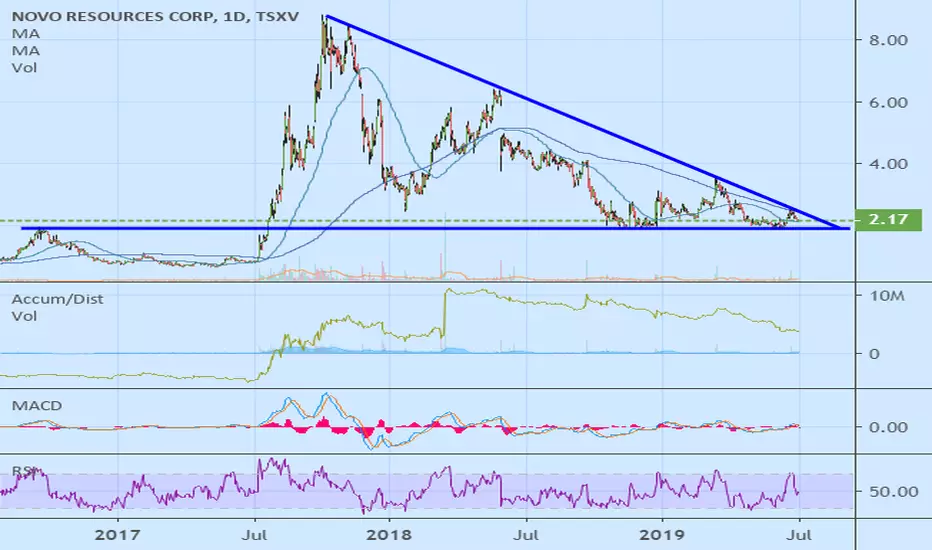Screen dimensions: 932x550
Task: Click the 2018 date axis label
Action: [x=389, y=535]
